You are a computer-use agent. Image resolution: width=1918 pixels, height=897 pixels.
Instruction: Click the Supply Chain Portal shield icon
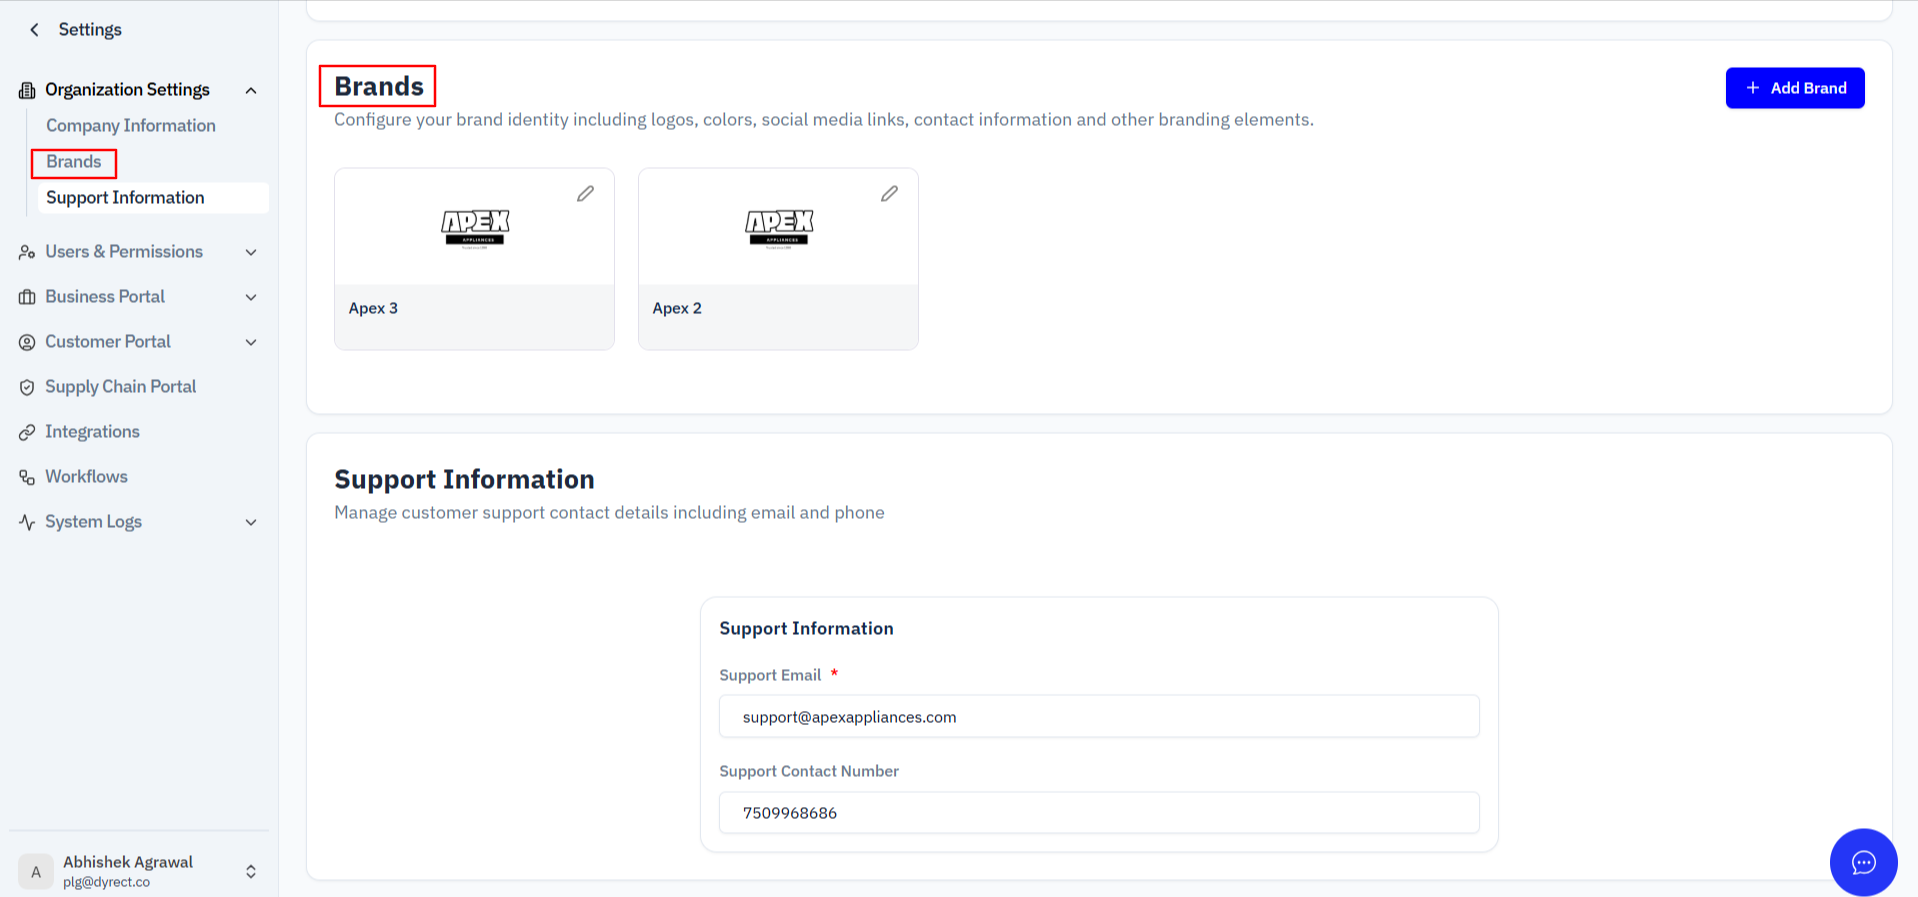(27, 387)
